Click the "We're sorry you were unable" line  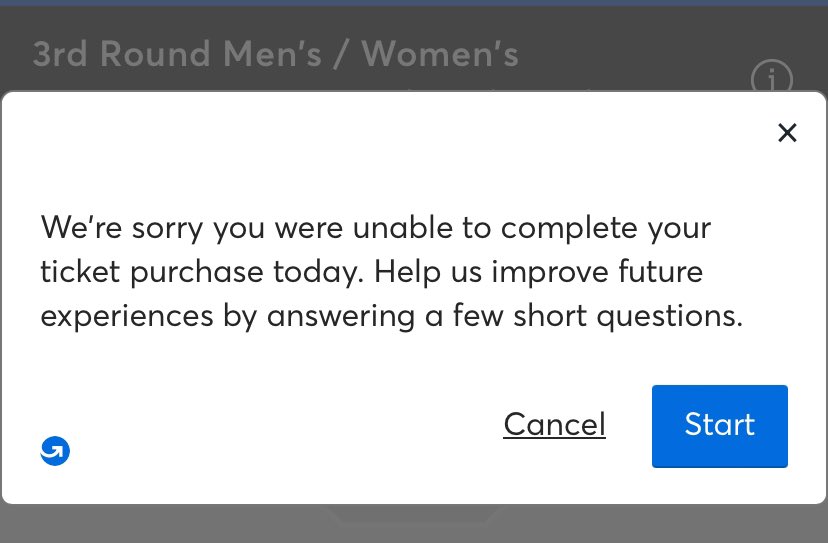pyautogui.click(x=375, y=229)
